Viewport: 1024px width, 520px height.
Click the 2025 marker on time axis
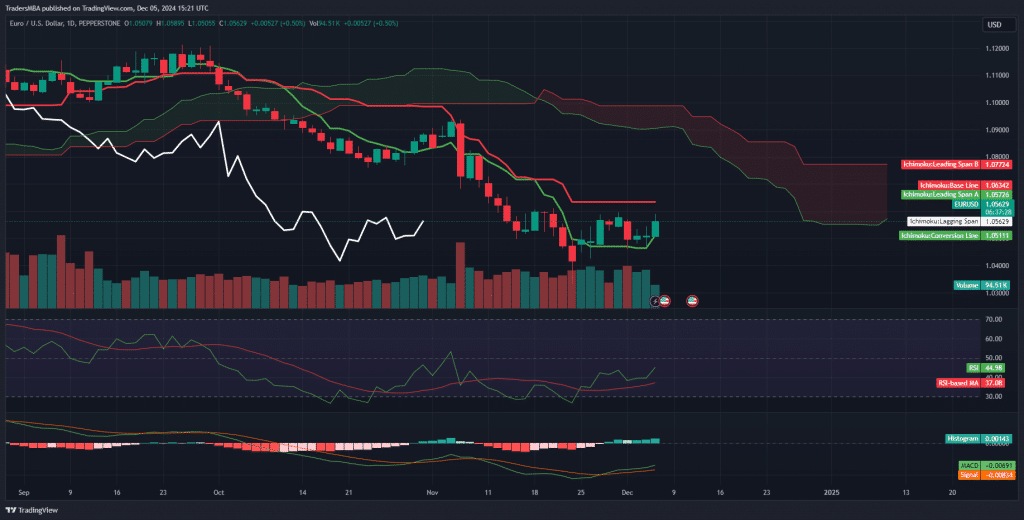(831, 493)
